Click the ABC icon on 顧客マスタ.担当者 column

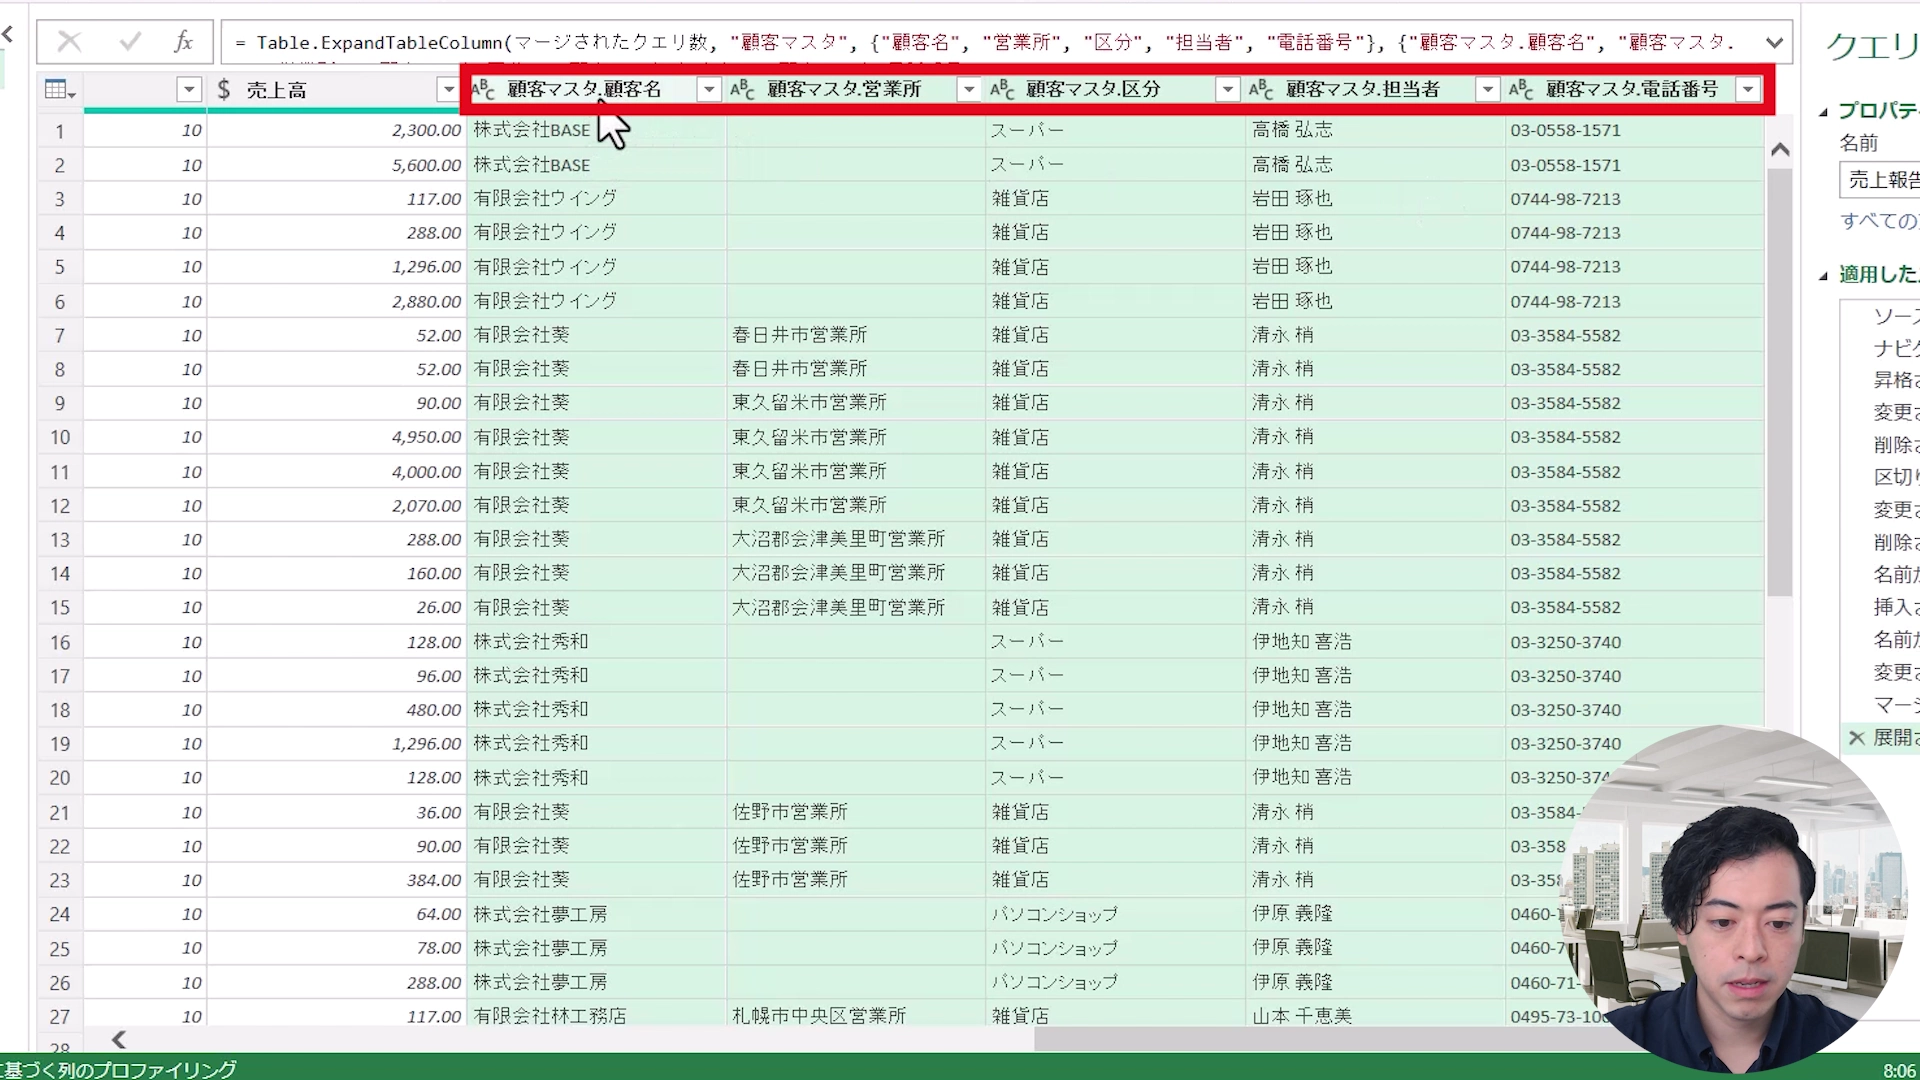[x=1261, y=88]
